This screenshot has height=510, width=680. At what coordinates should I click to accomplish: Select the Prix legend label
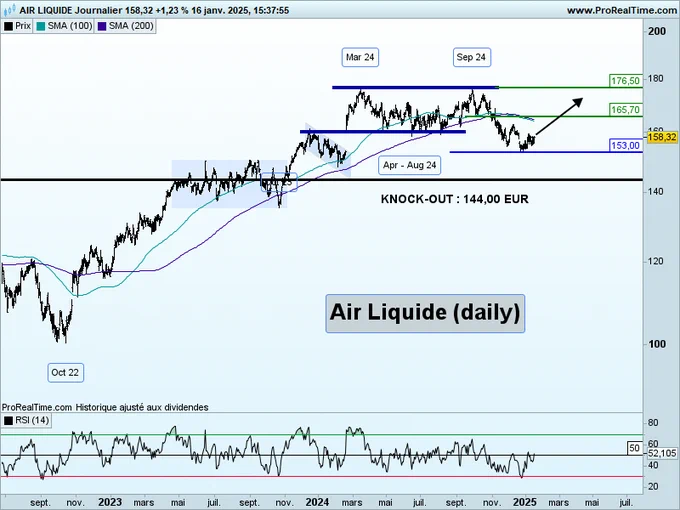point(23,26)
